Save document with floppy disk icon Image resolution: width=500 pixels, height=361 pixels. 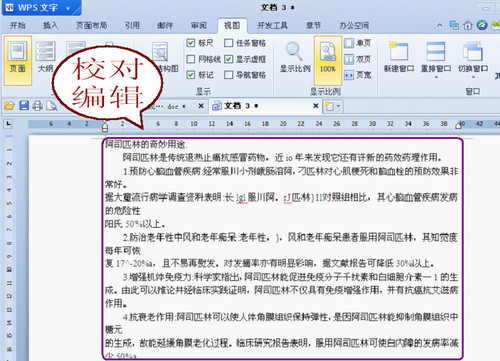pos(24,106)
